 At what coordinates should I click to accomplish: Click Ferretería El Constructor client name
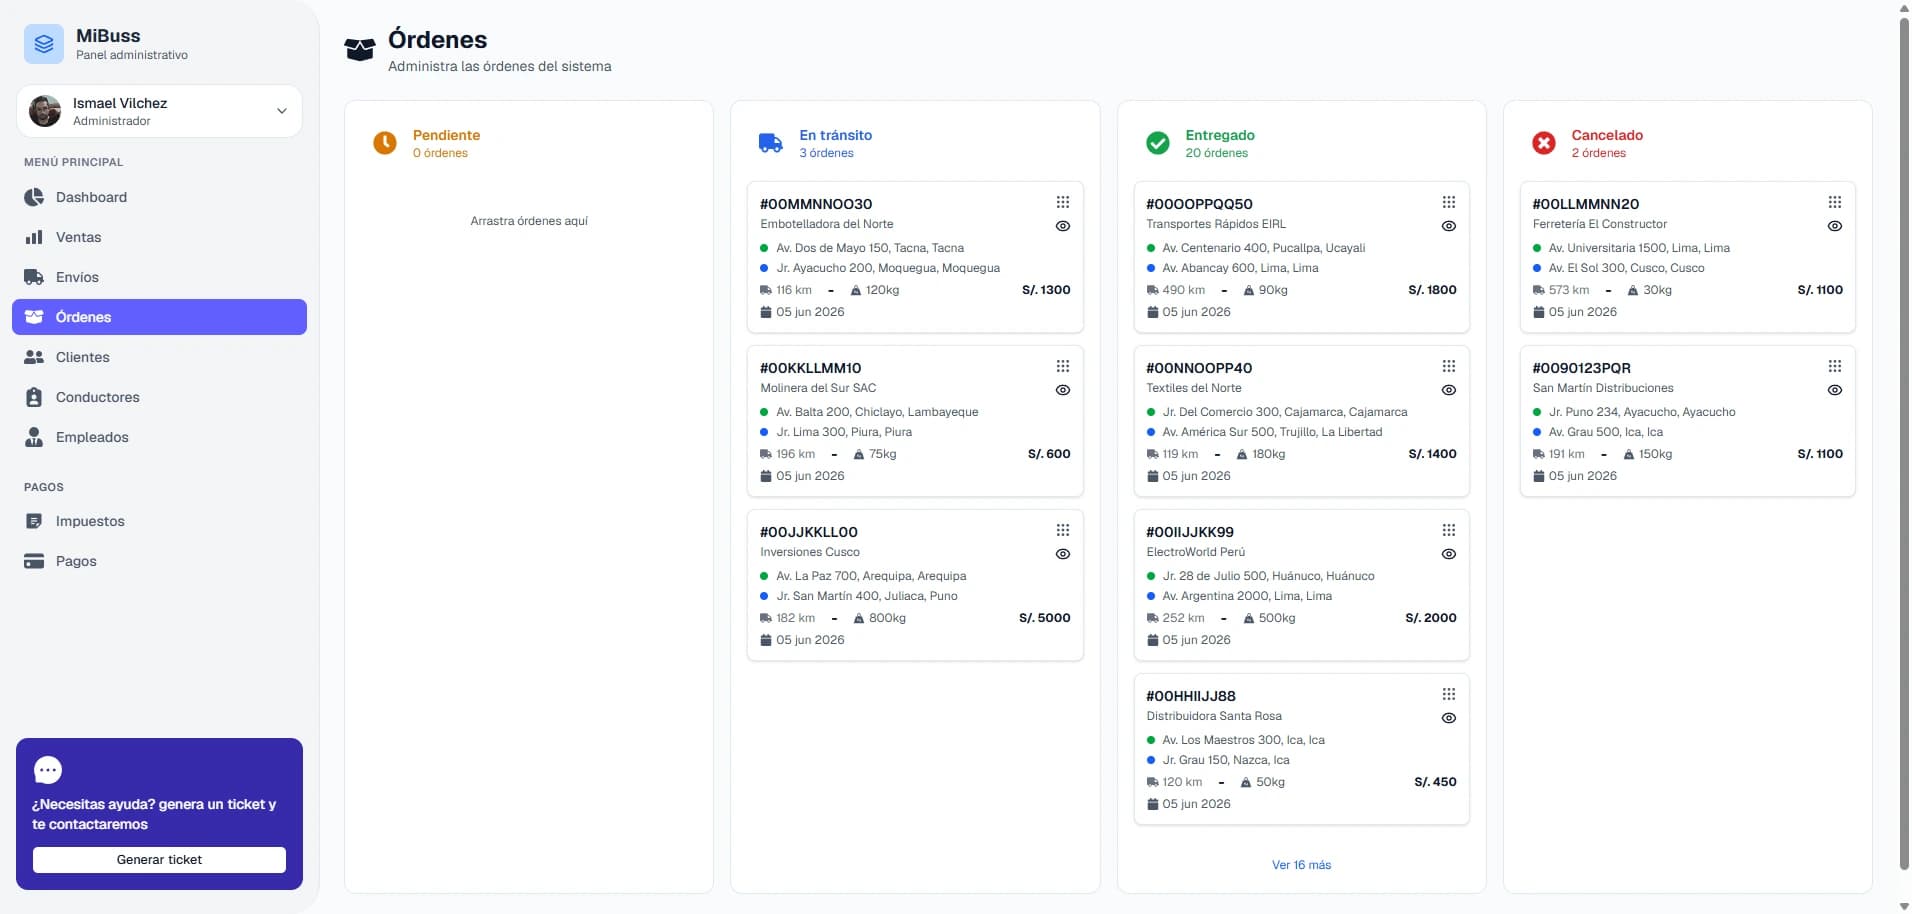tap(1600, 224)
